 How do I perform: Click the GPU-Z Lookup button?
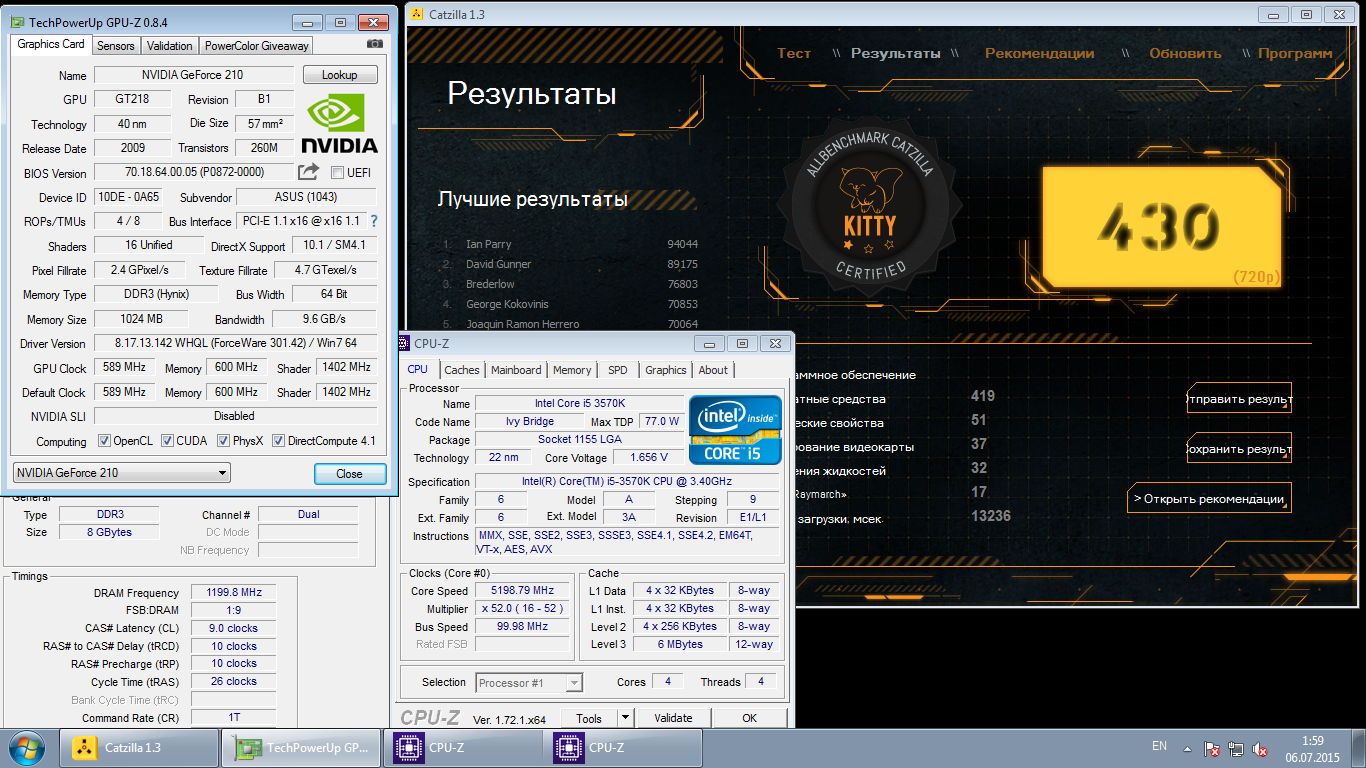pos(340,75)
